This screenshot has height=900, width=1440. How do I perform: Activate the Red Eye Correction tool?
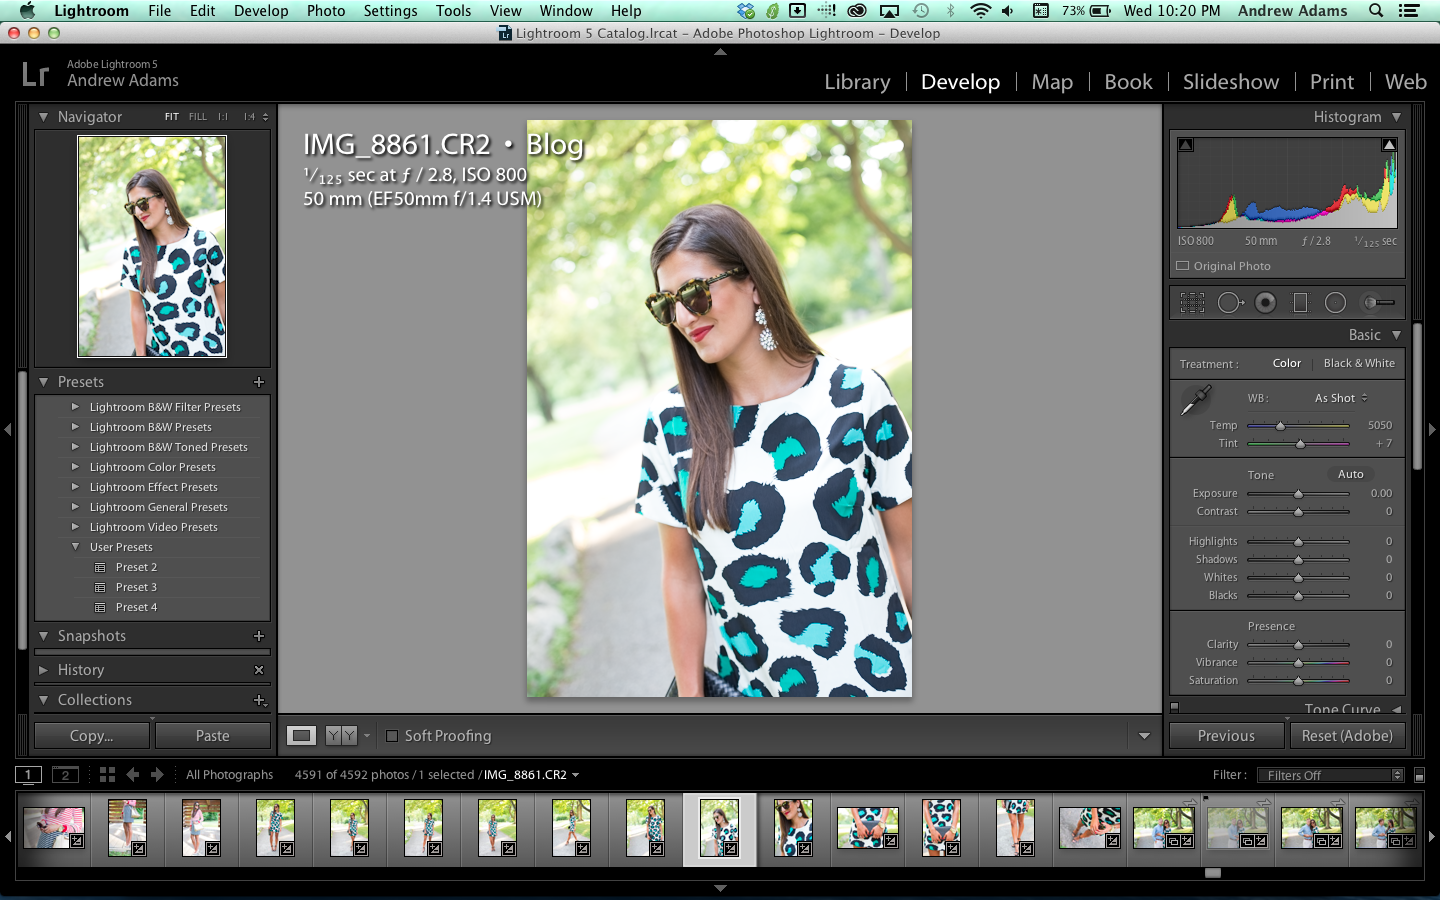pos(1265,303)
